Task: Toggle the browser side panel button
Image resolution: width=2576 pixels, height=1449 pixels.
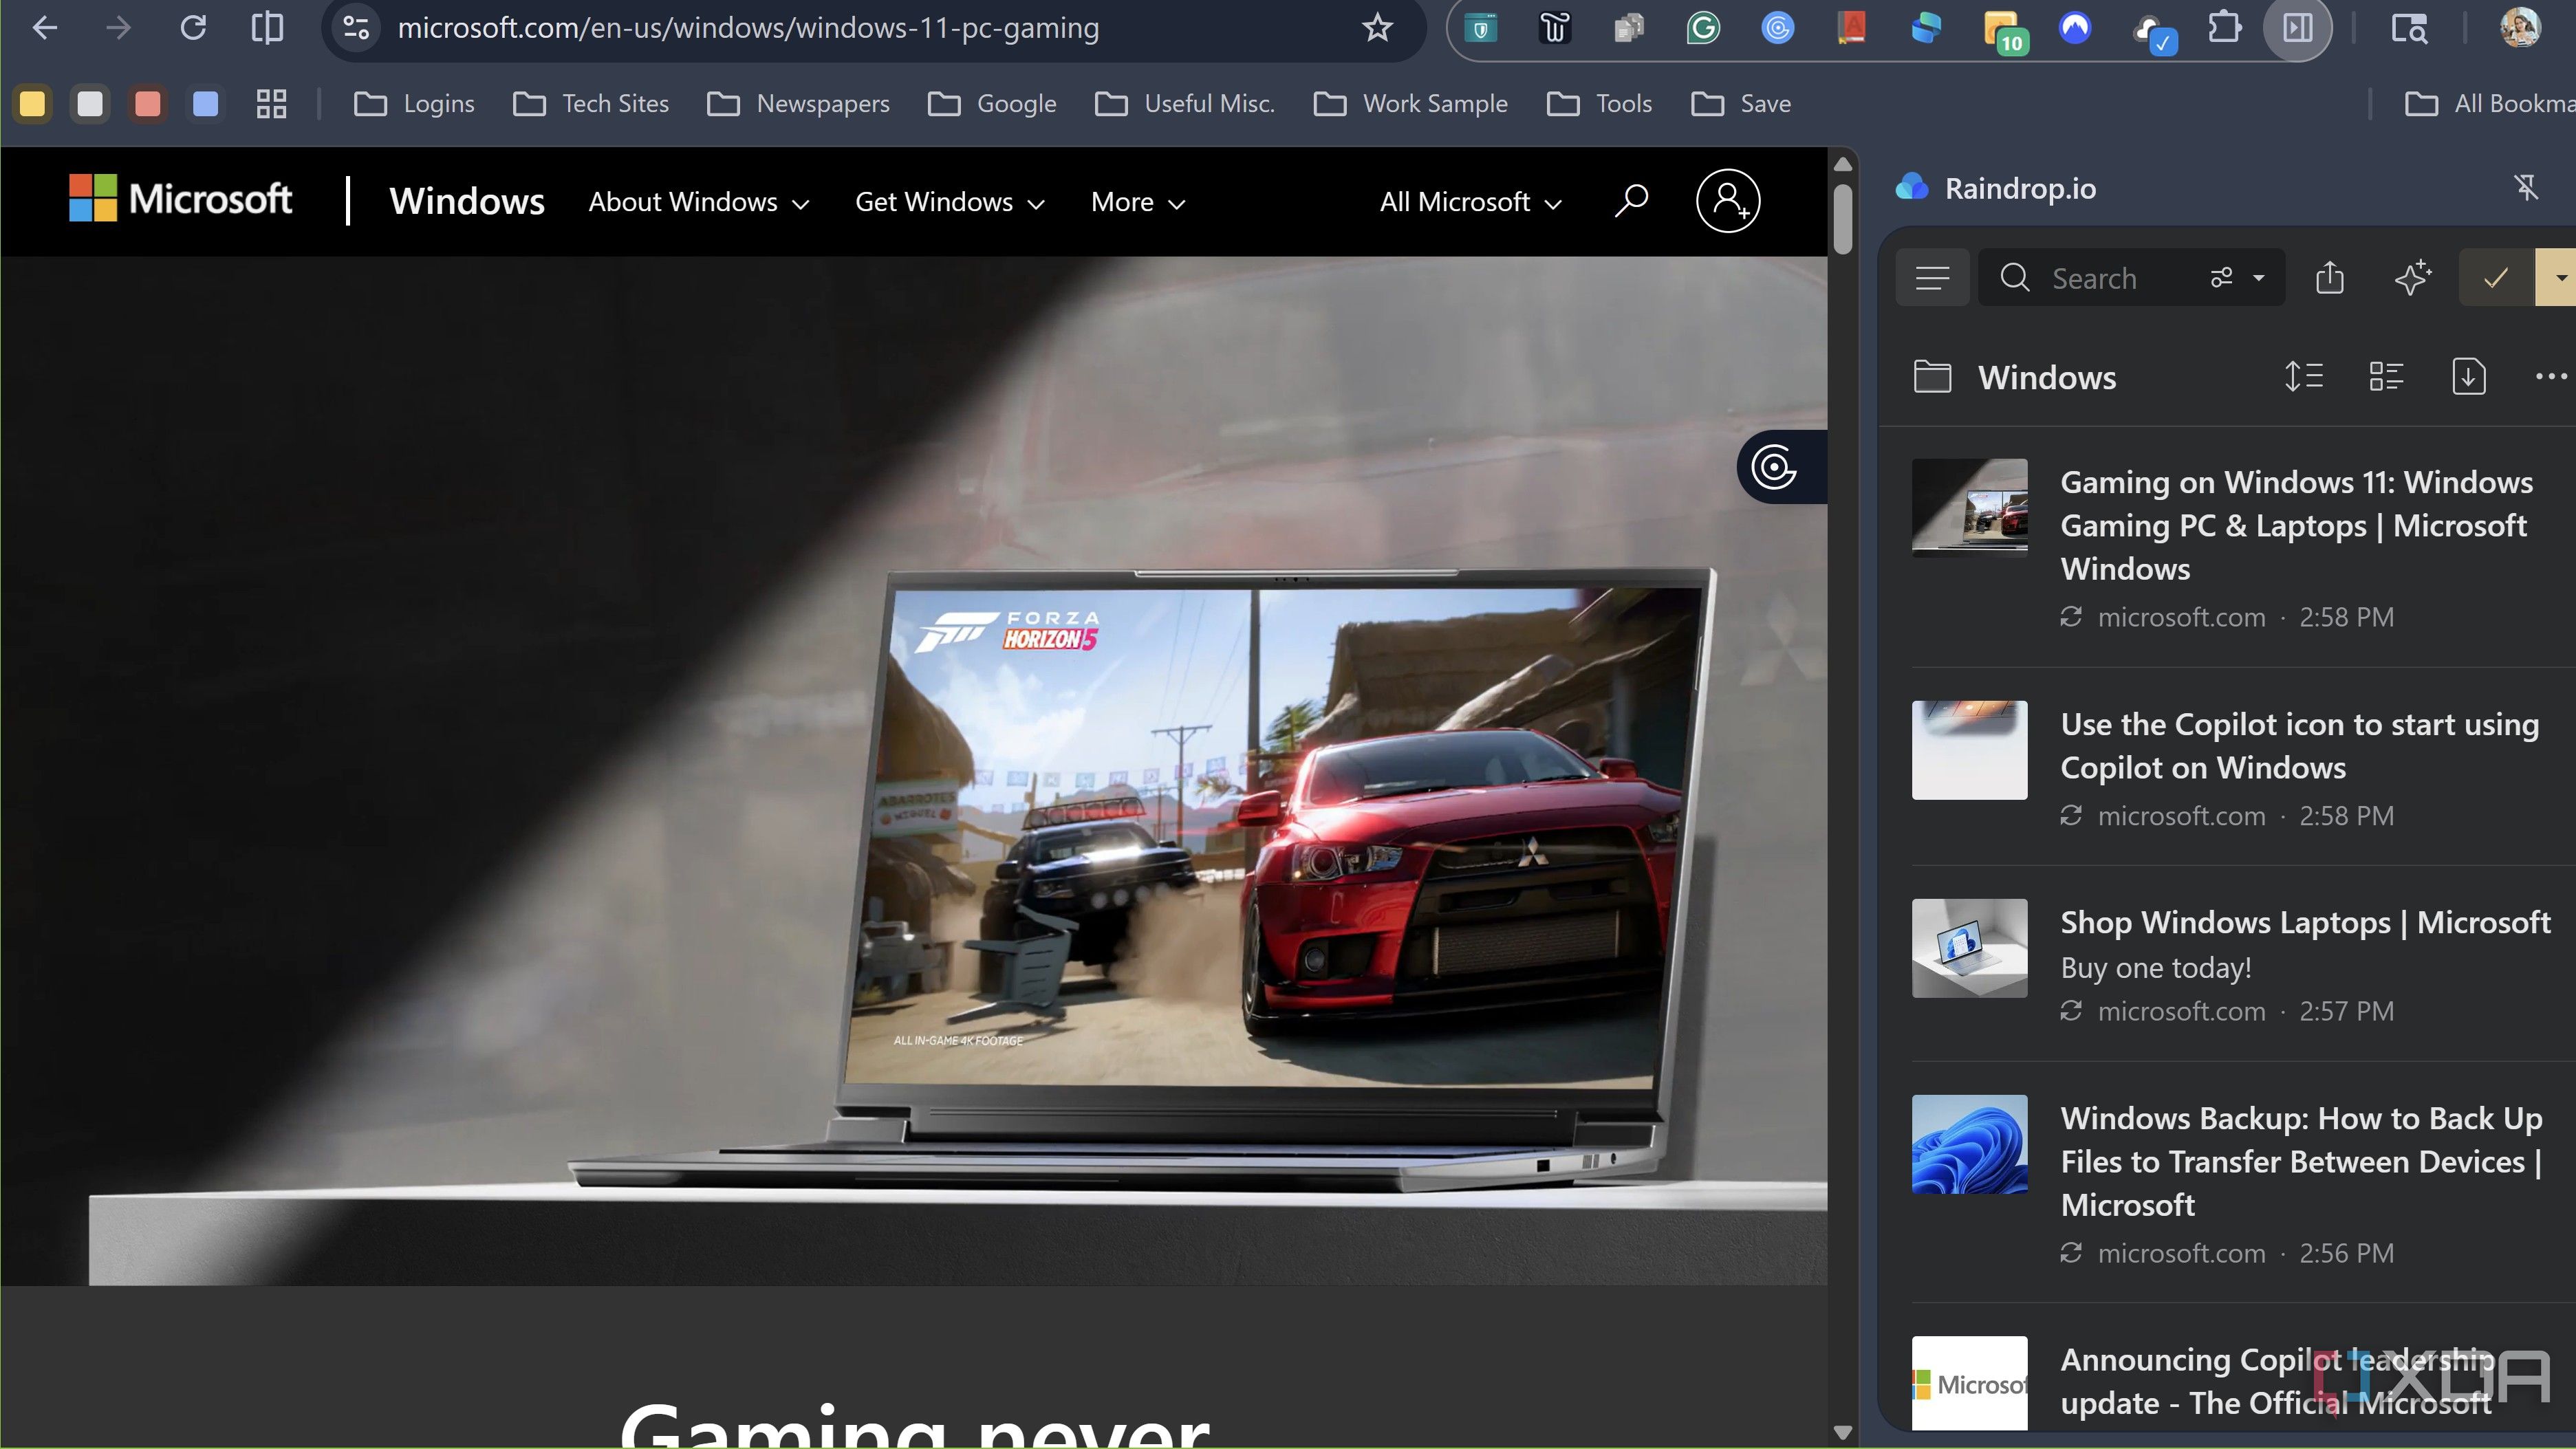Action: coord(2298,28)
